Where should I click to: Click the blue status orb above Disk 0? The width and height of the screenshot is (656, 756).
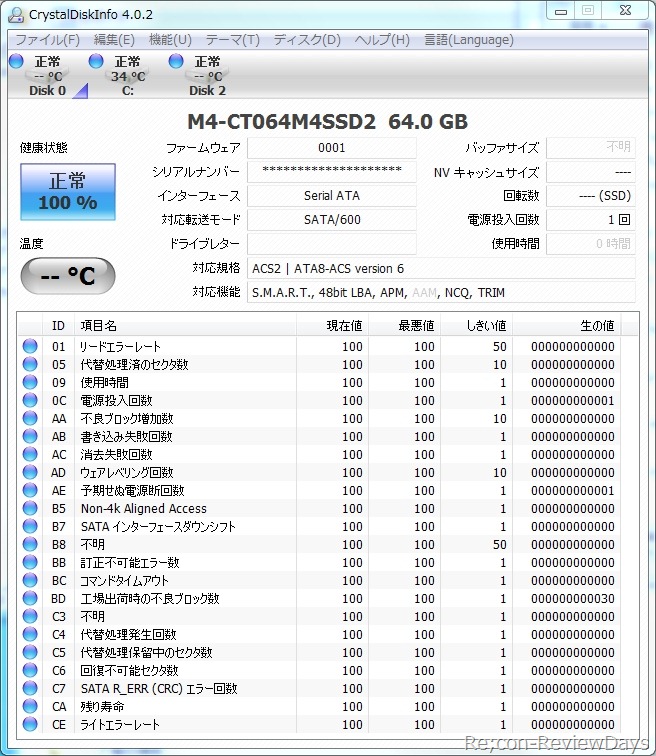(16, 61)
